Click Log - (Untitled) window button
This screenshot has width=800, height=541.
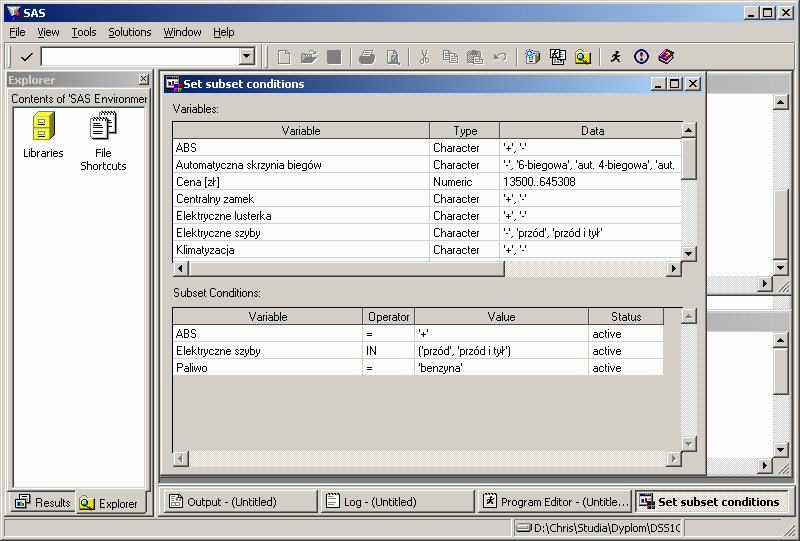click(397, 502)
